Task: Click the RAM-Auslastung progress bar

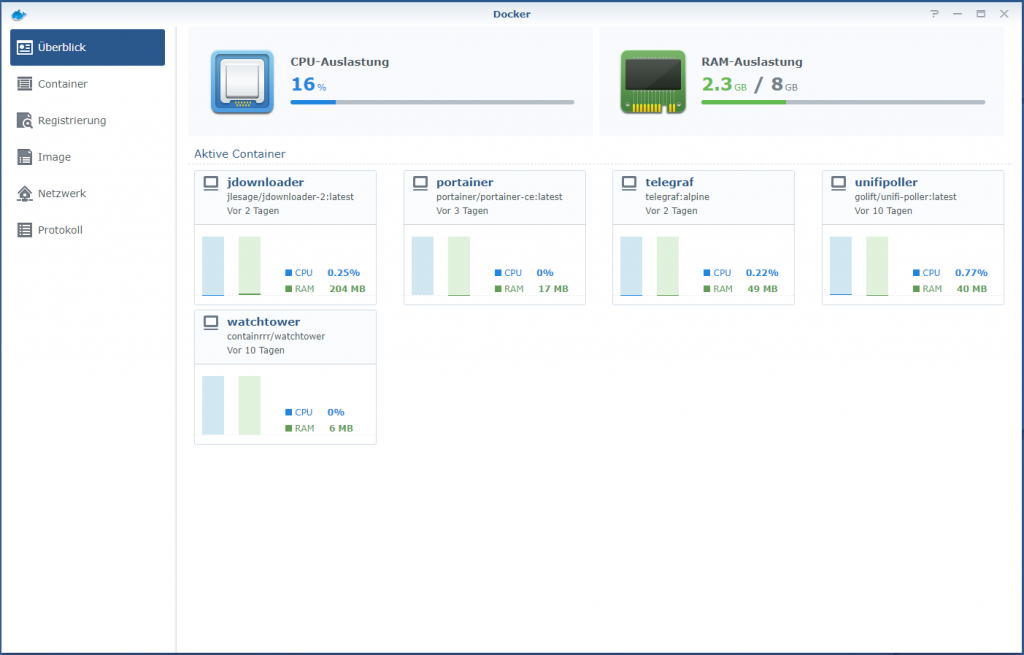Action: point(843,103)
